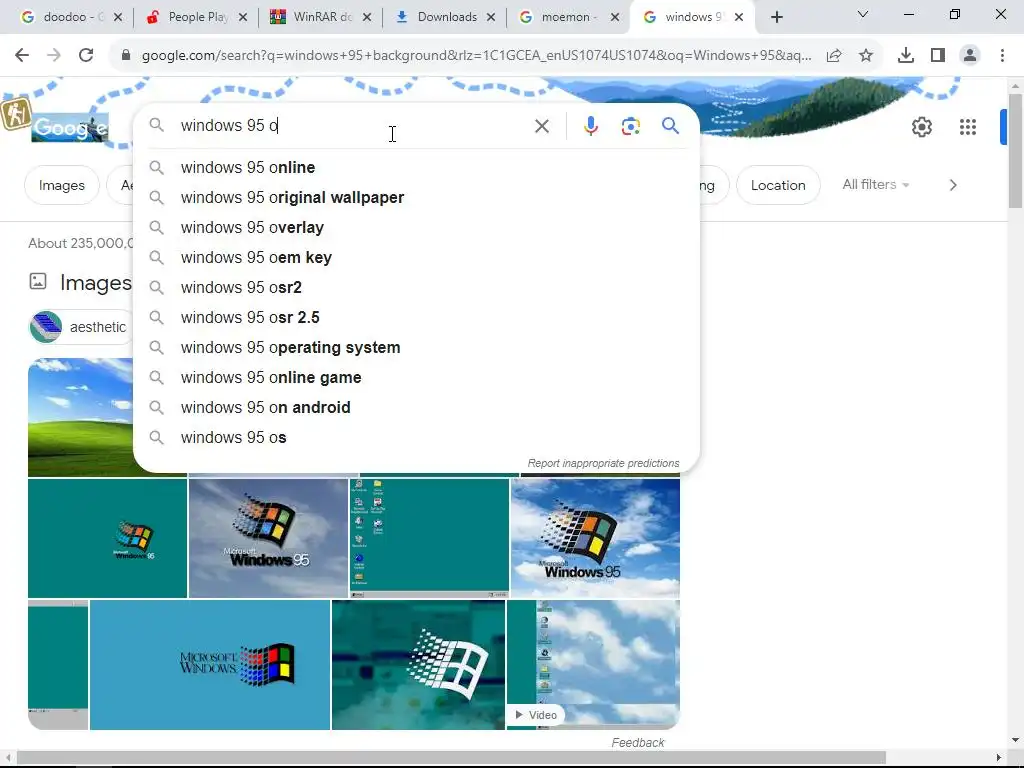Click the Feedback link below images
1024x768 pixels.
[x=637, y=743]
